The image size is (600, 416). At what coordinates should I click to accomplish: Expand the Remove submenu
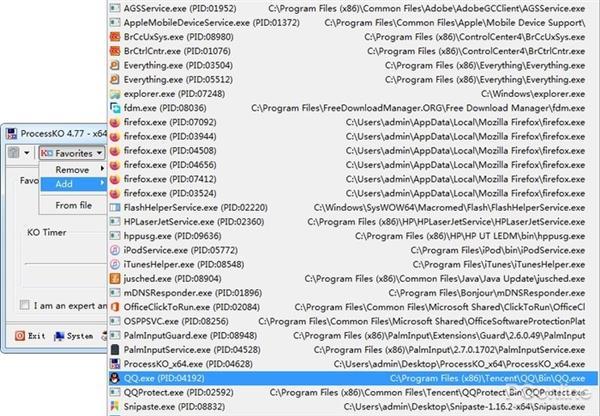[73, 170]
